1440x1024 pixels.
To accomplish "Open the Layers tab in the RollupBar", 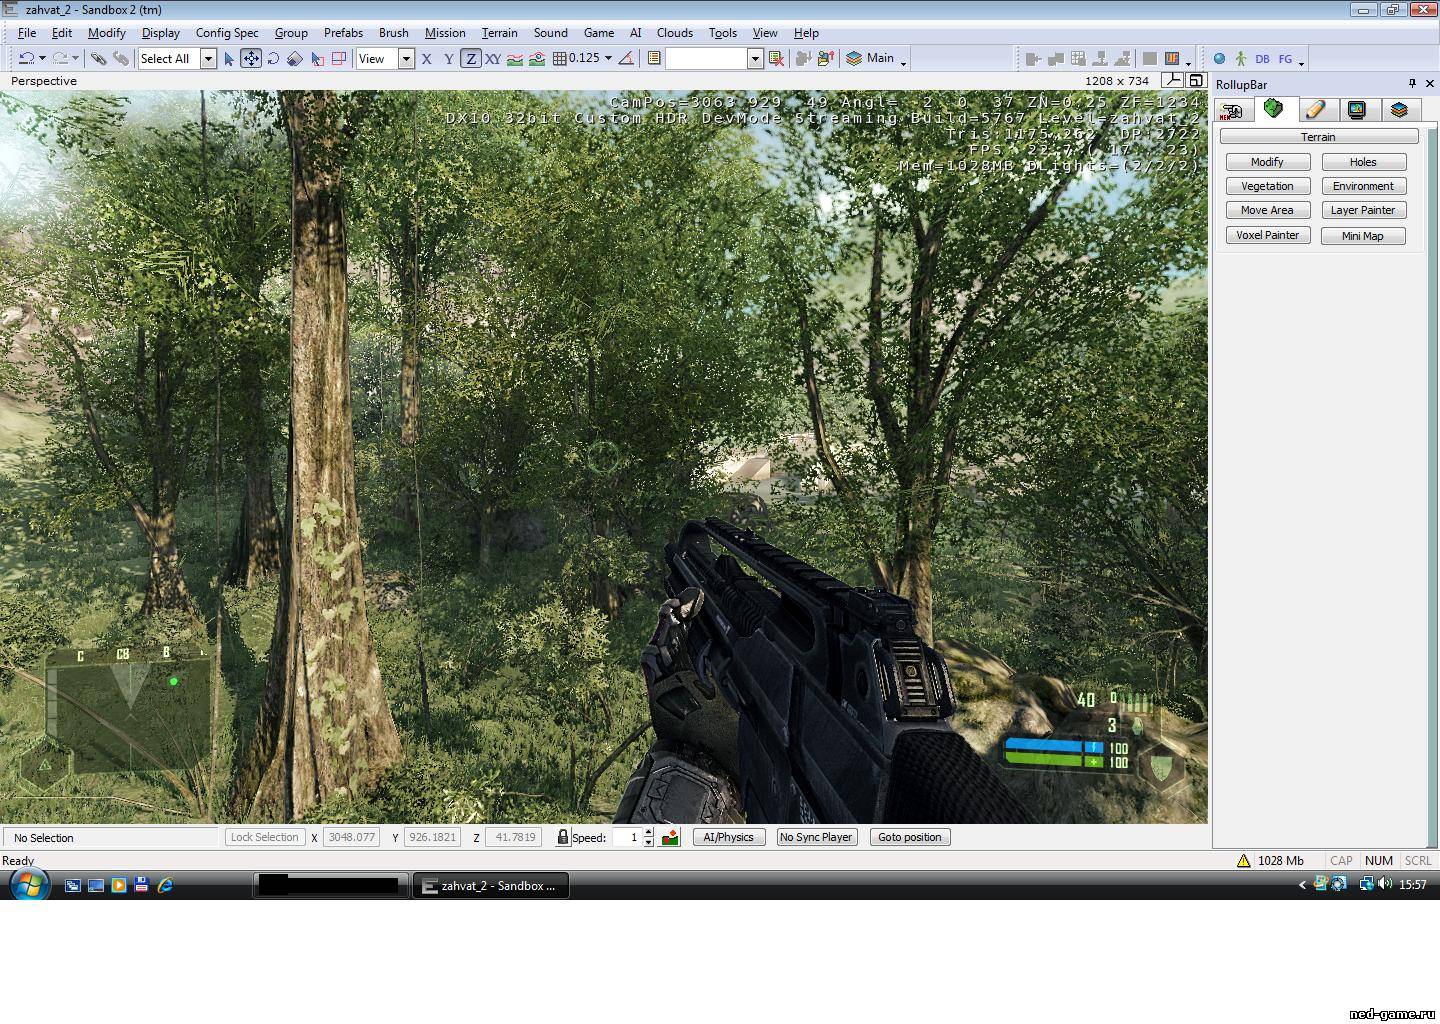I will tap(1399, 110).
